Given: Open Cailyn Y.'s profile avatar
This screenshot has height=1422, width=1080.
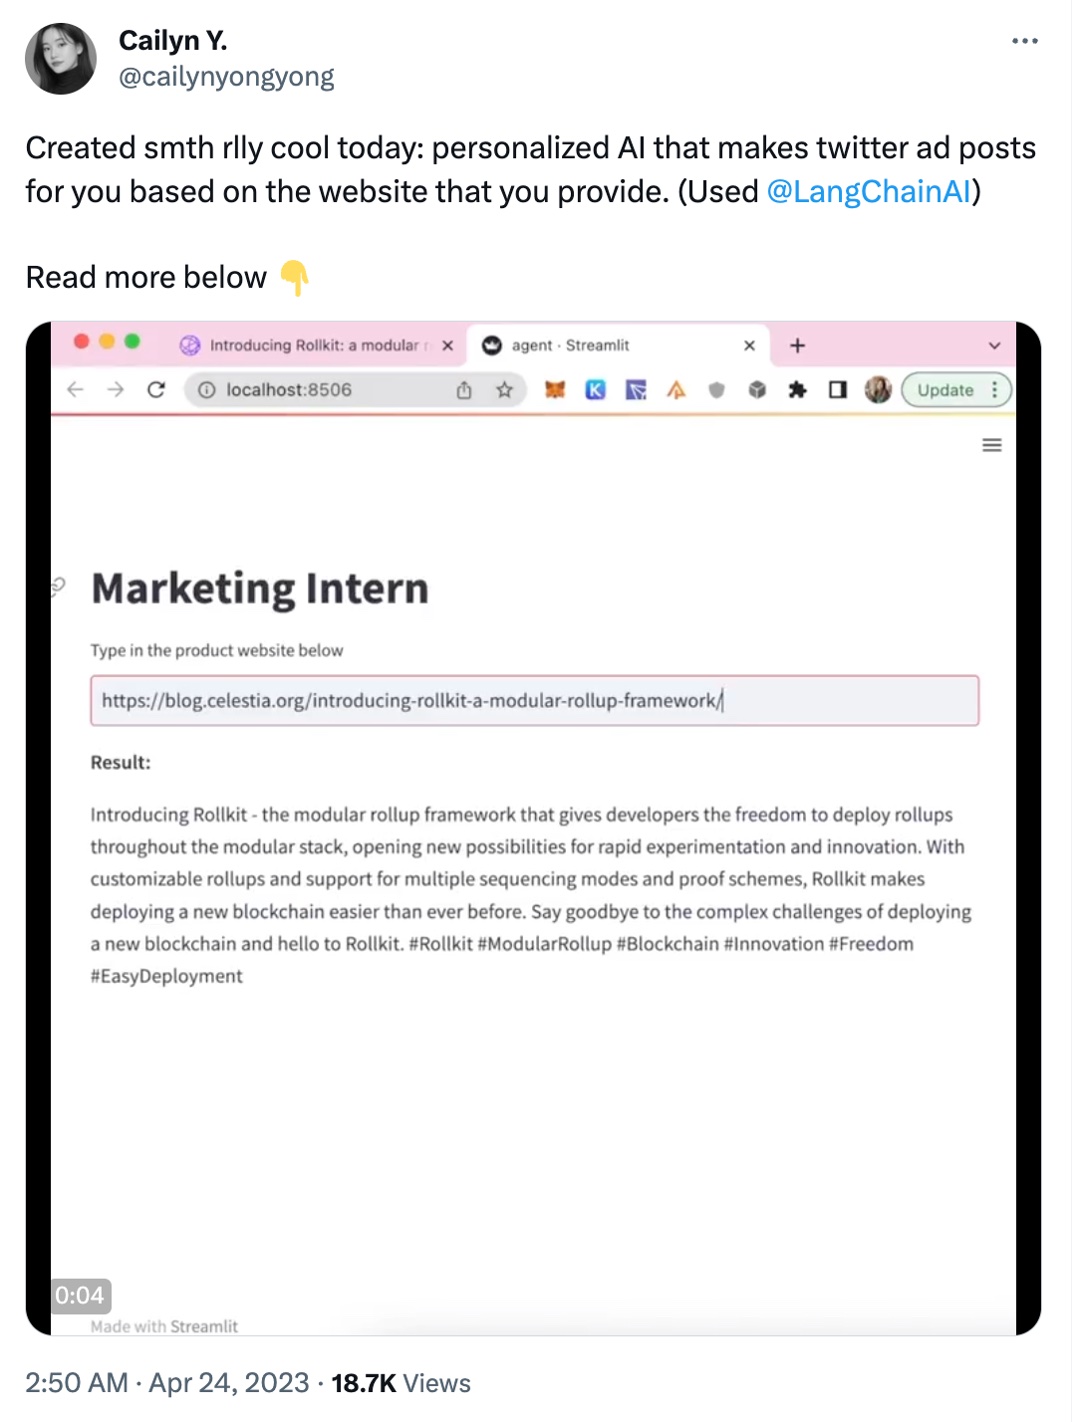Looking at the screenshot, I should 61,59.
